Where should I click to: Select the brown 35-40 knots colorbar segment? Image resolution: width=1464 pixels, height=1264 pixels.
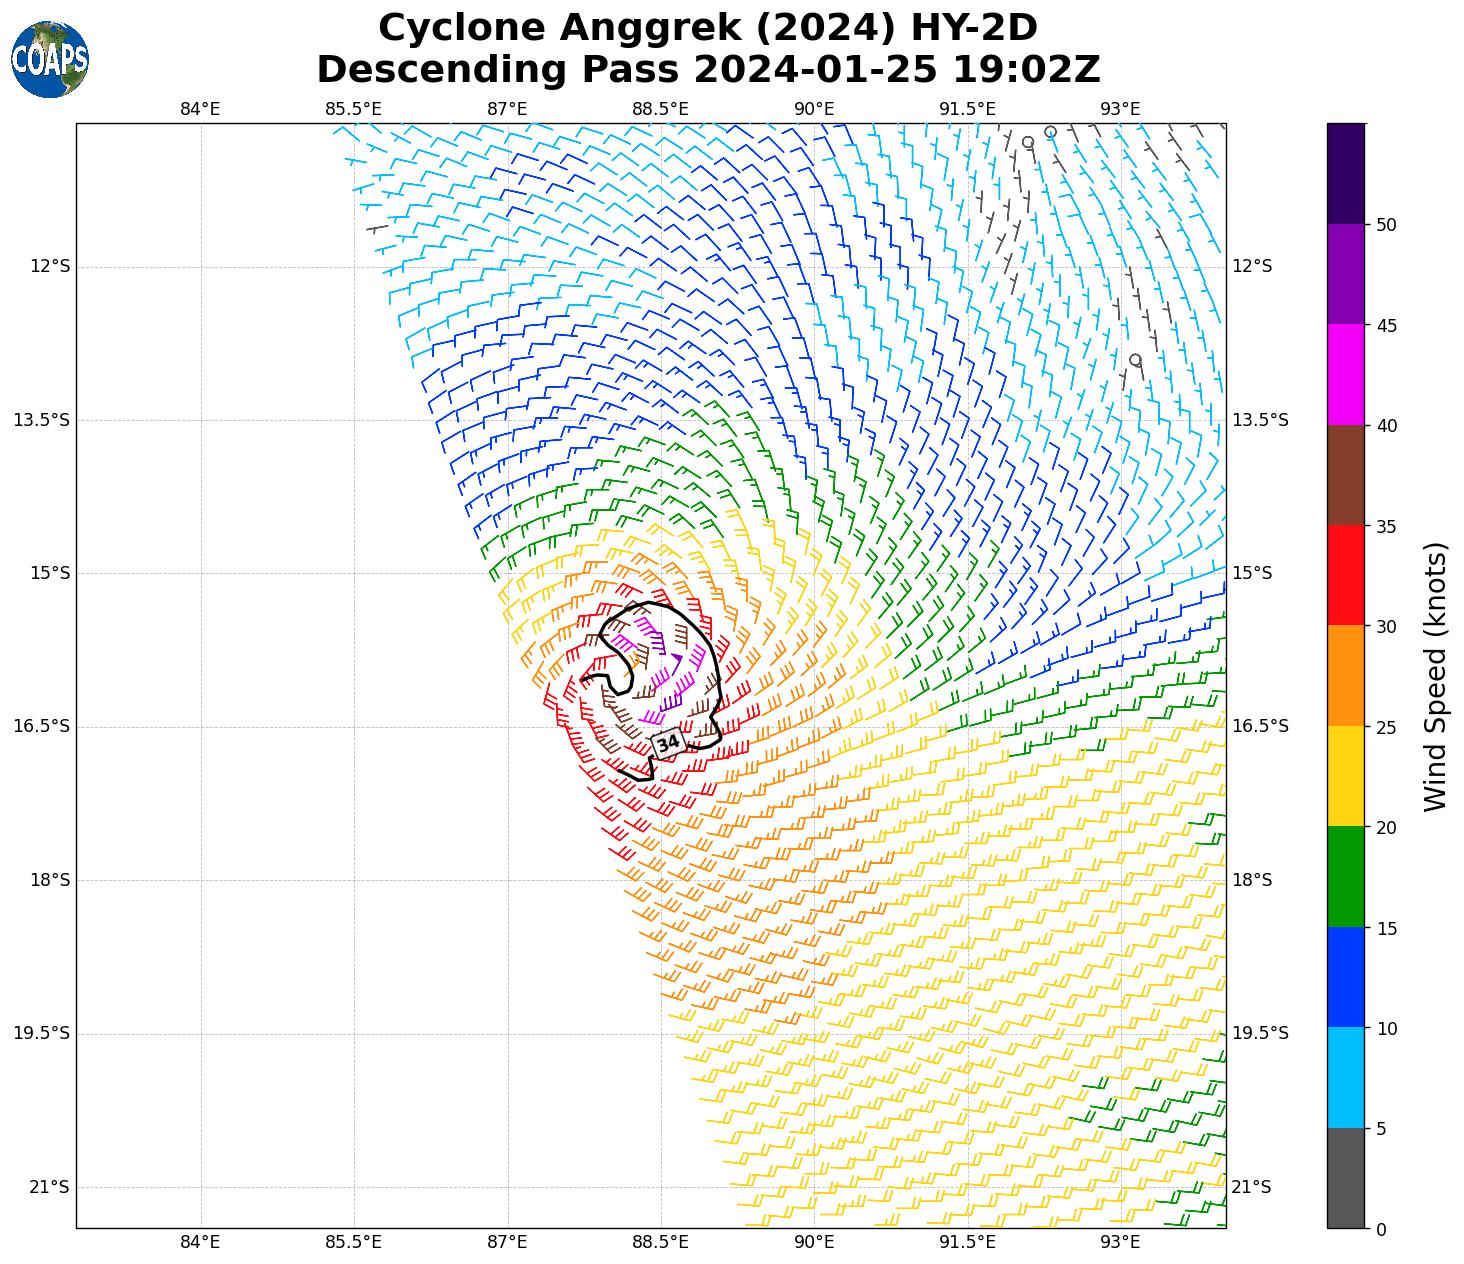1345,476
